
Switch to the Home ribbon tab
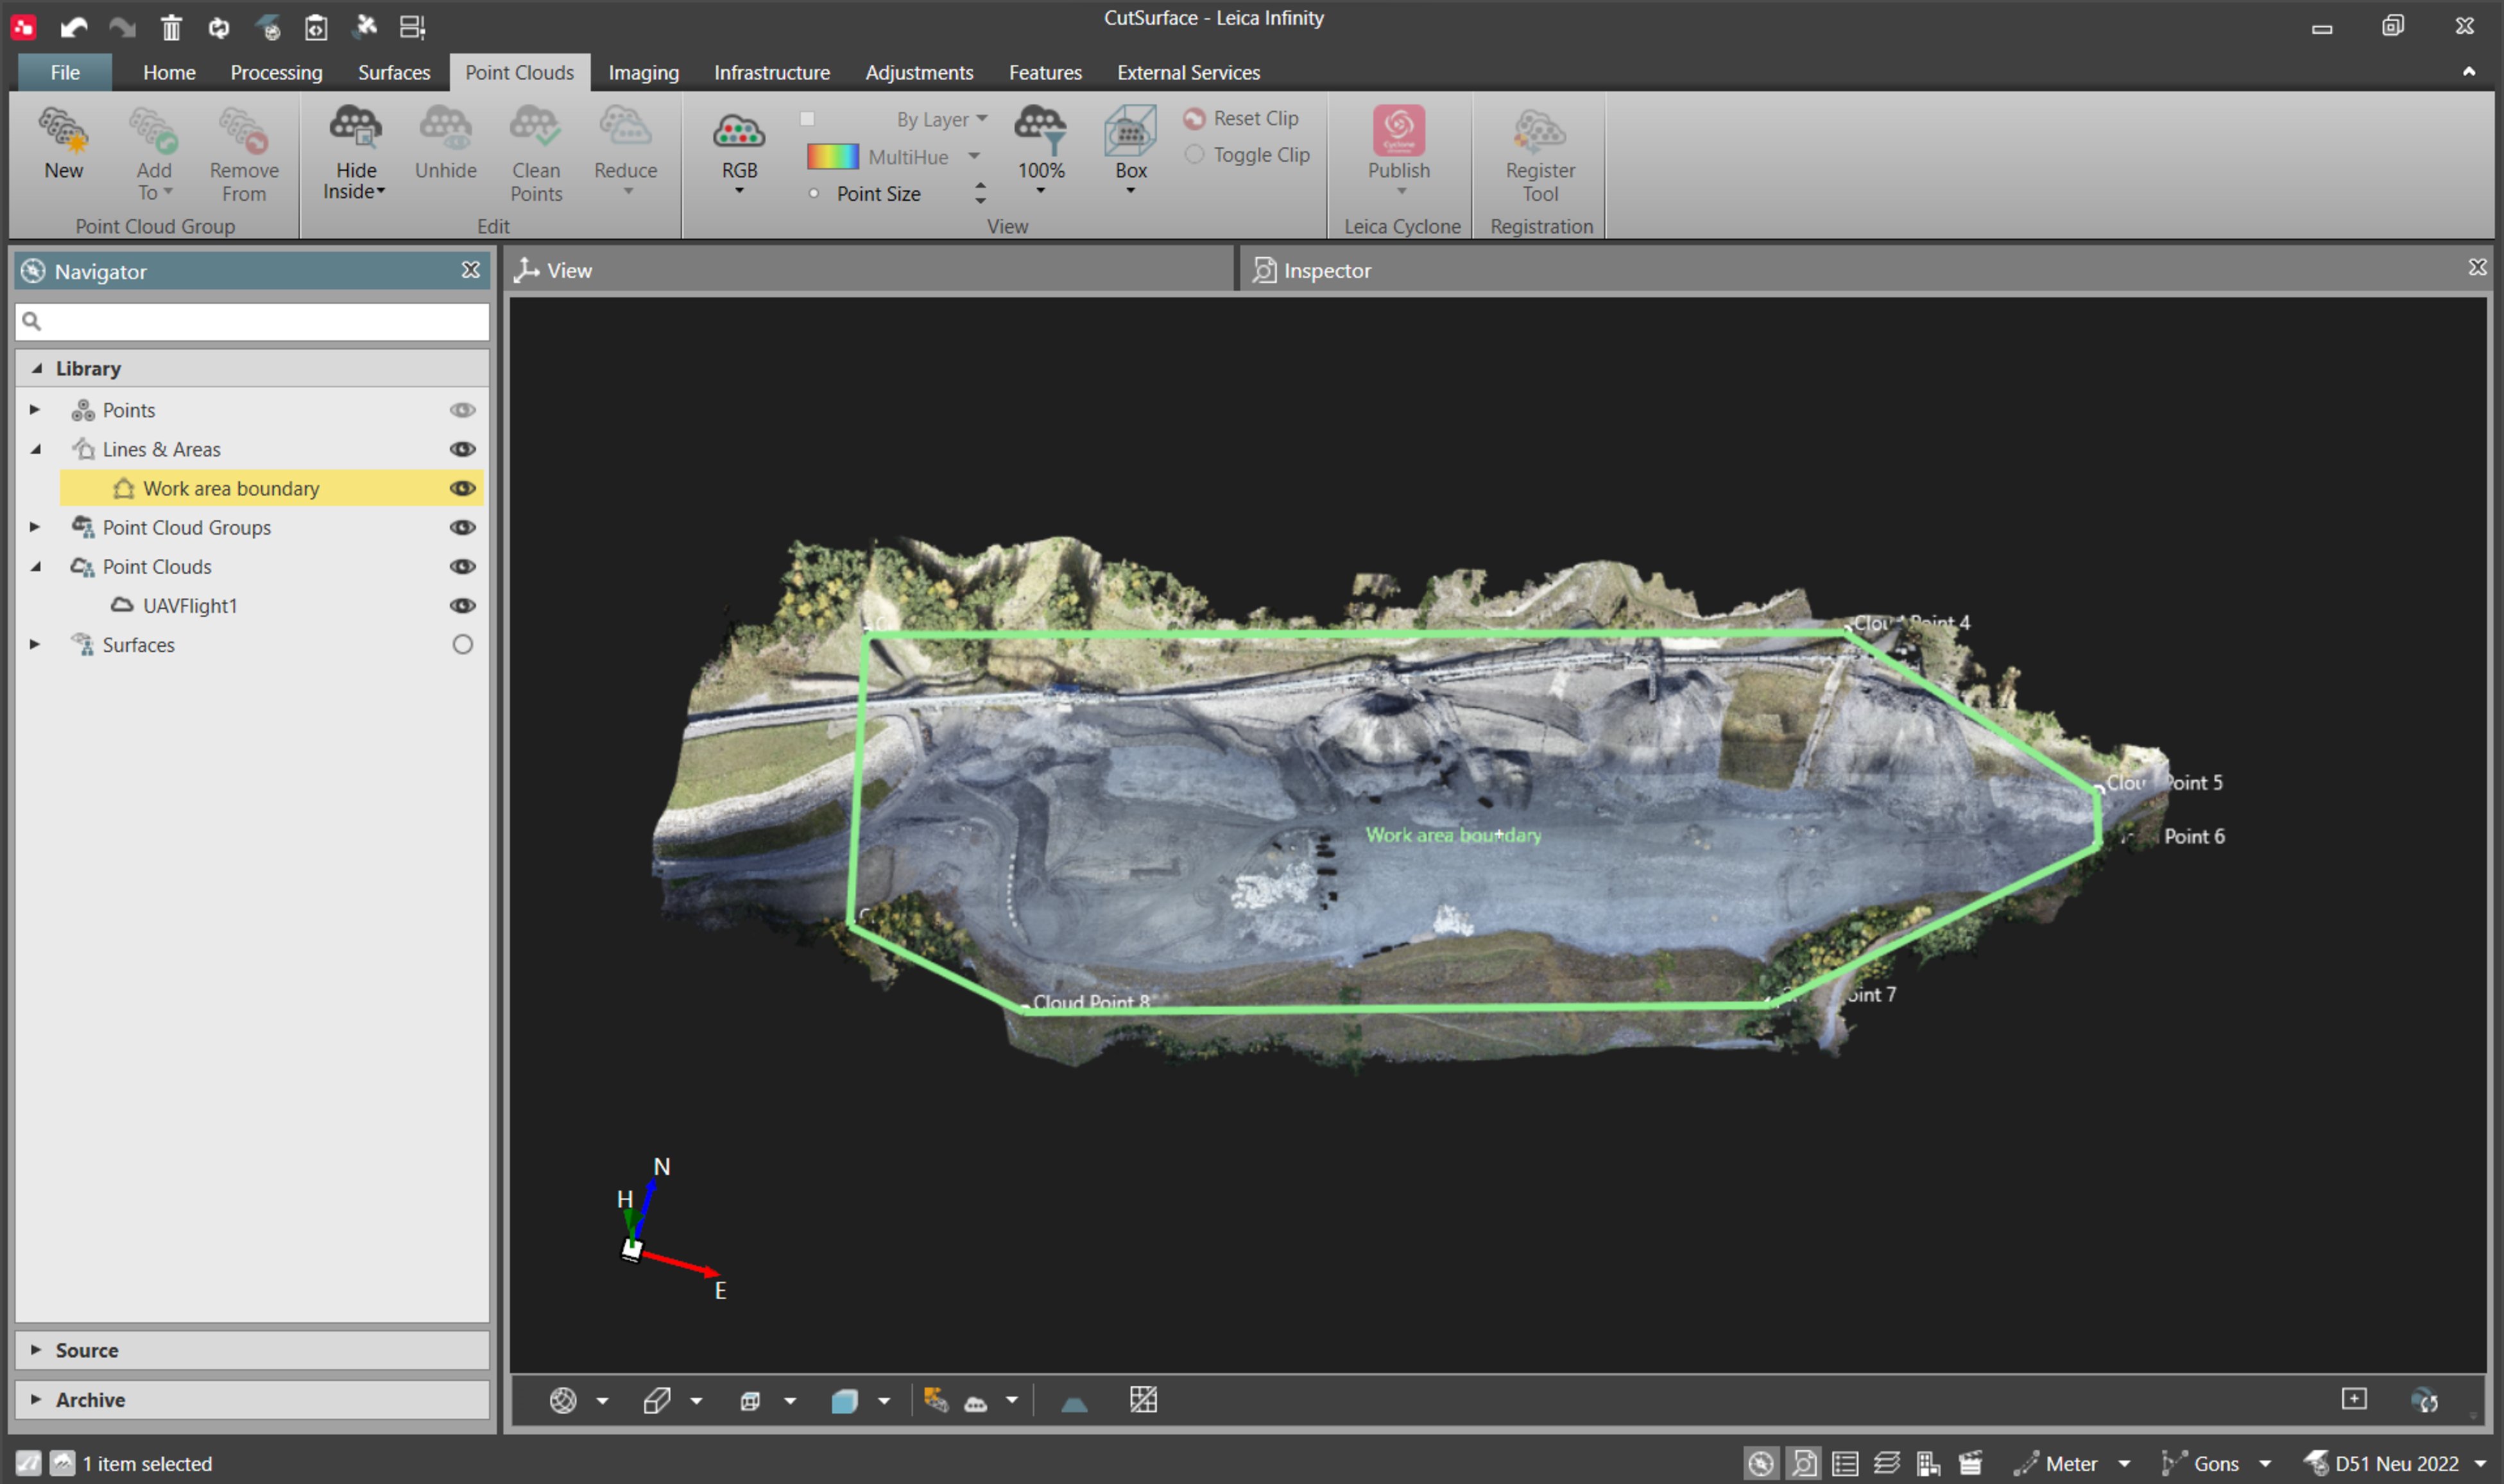[x=169, y=72]
